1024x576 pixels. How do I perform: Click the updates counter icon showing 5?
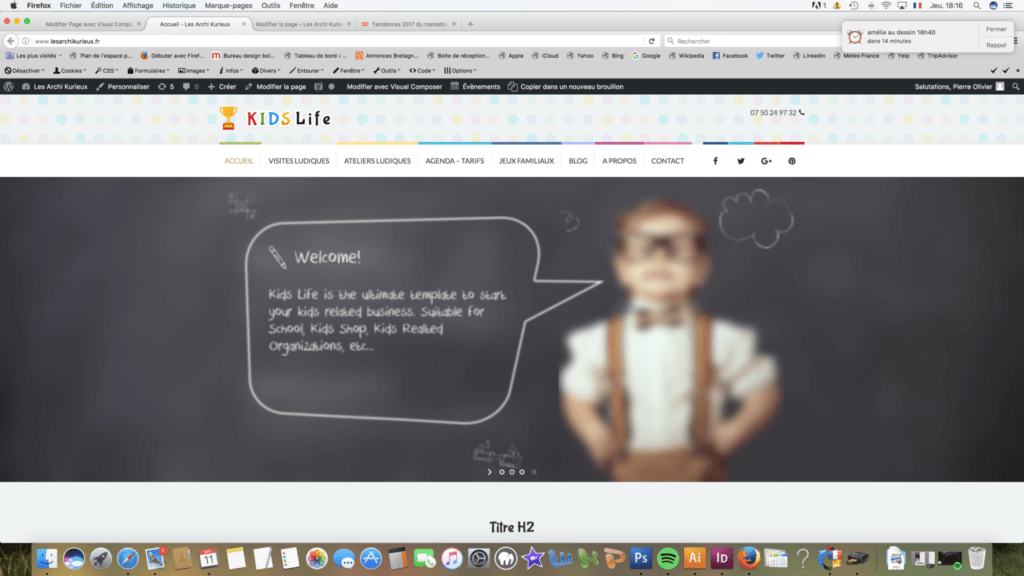click(166, 86)
